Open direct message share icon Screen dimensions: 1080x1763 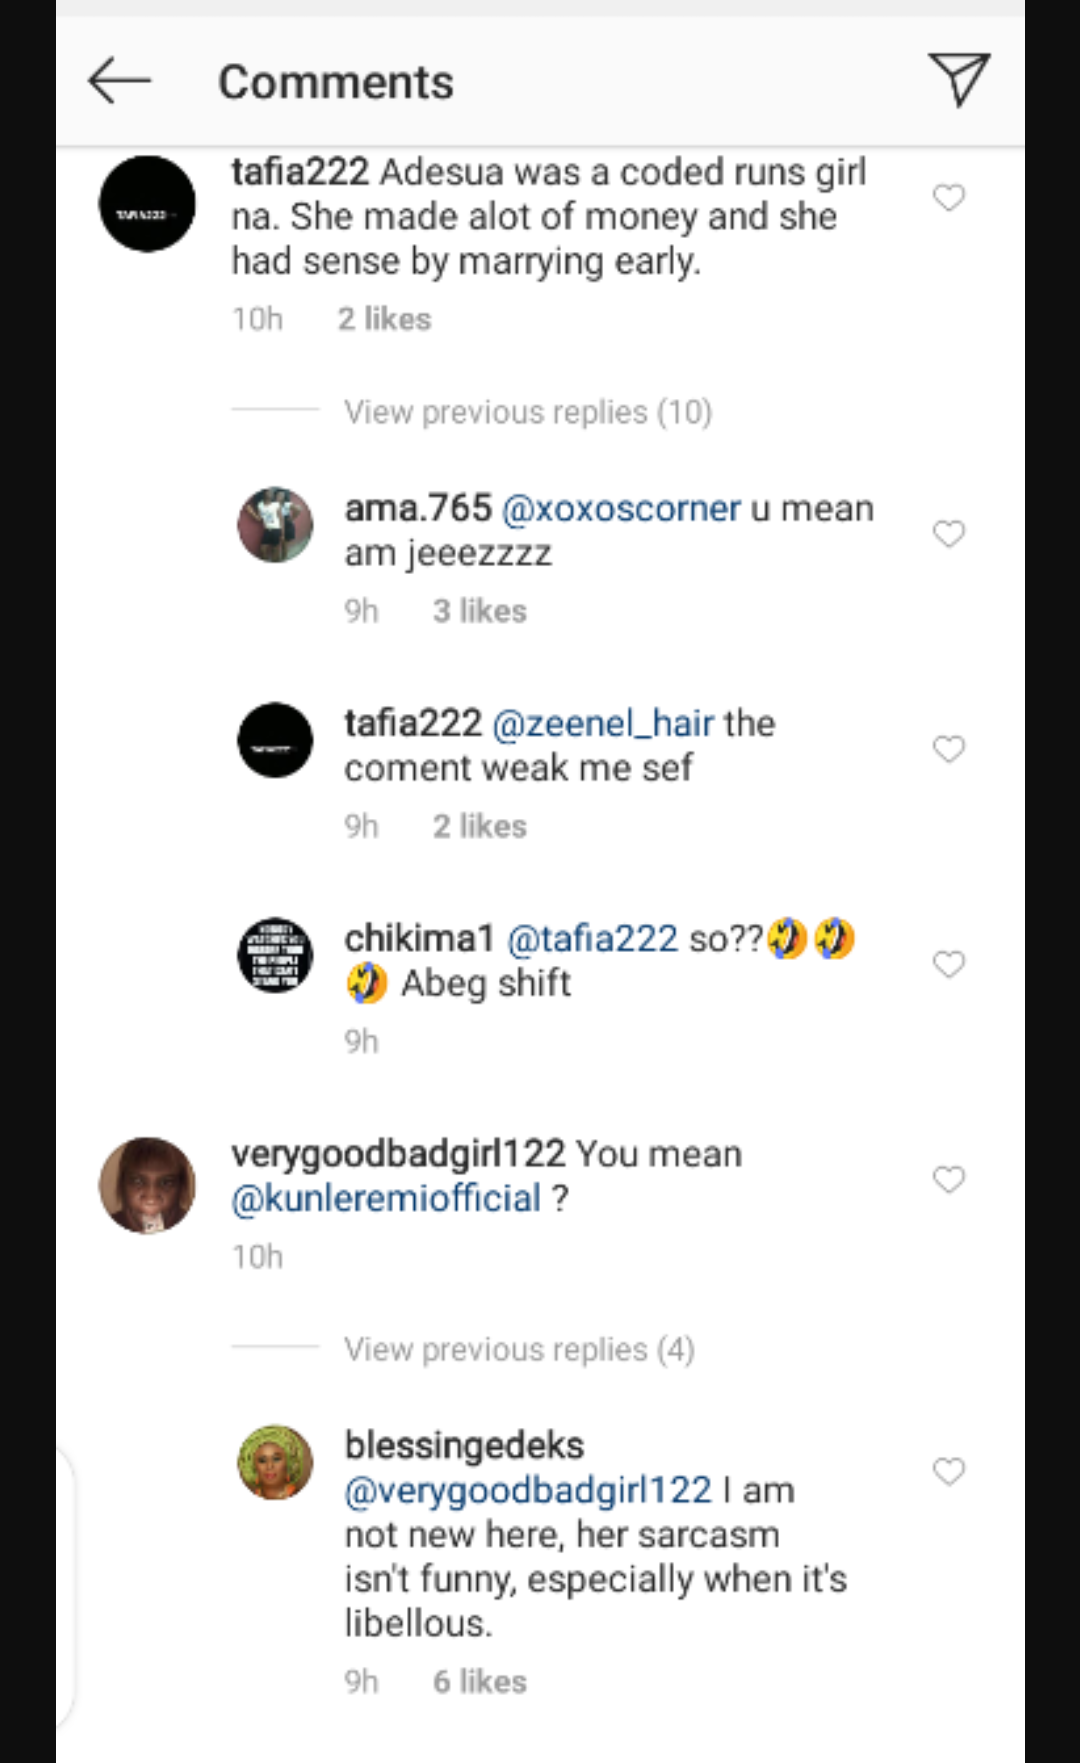point(959,80)
